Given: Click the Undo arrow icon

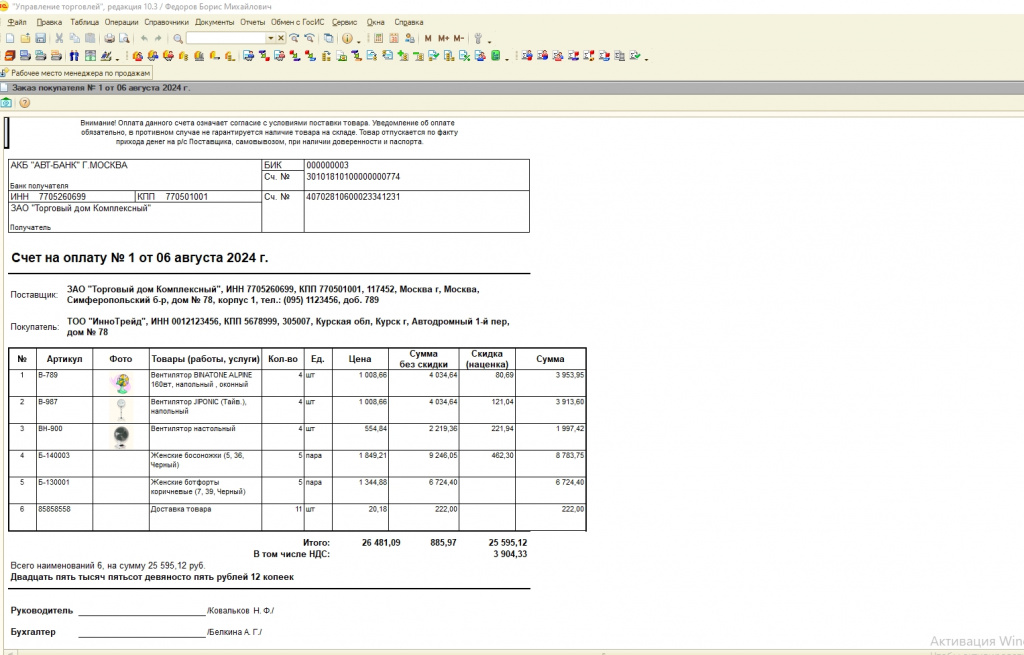Looking at the screenshot, I should point(144,38).
